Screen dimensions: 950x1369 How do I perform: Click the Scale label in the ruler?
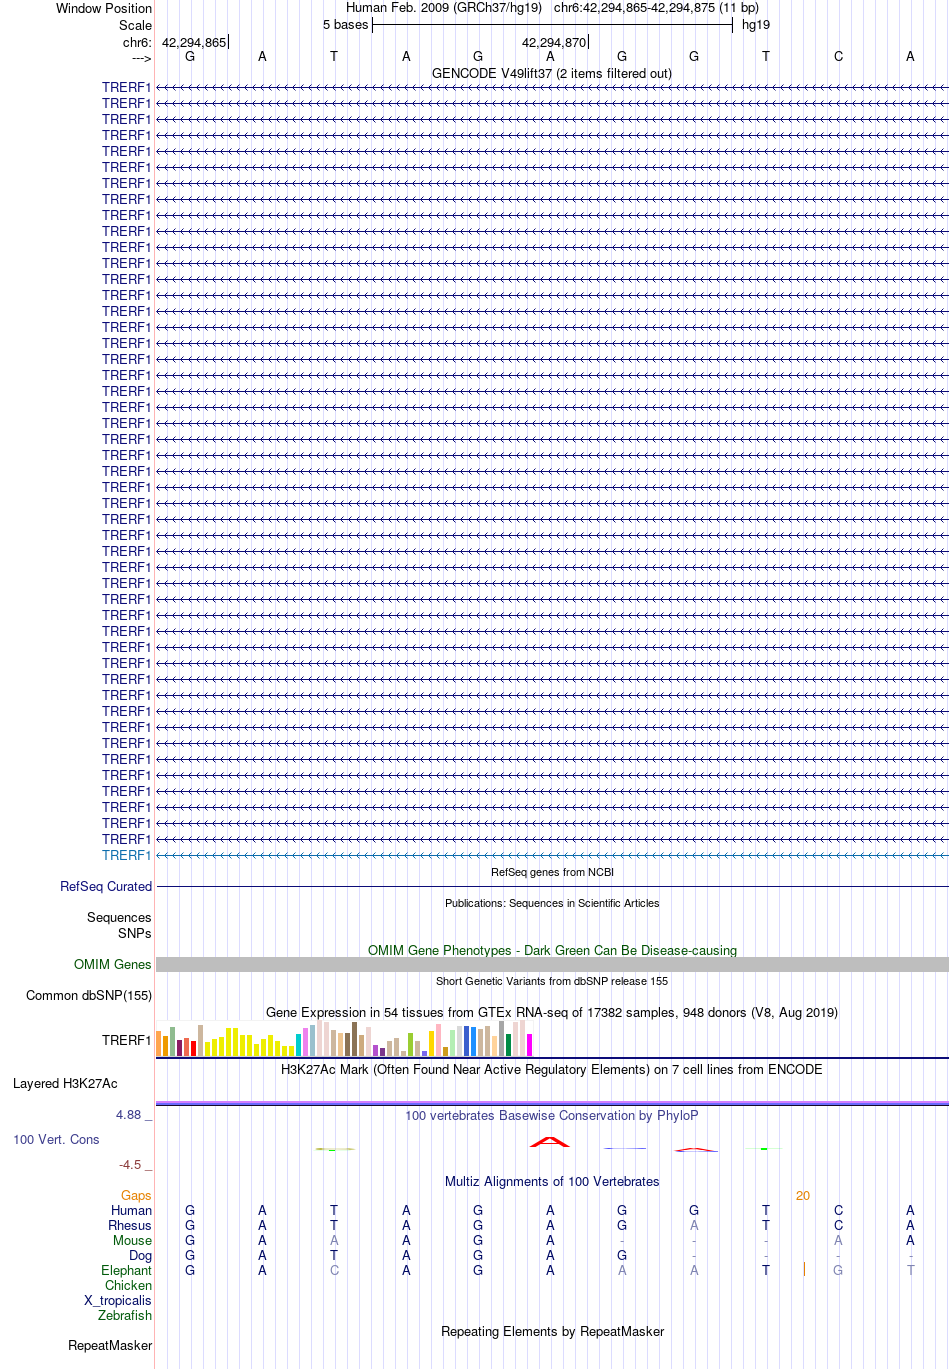click(x=135, y=25)
